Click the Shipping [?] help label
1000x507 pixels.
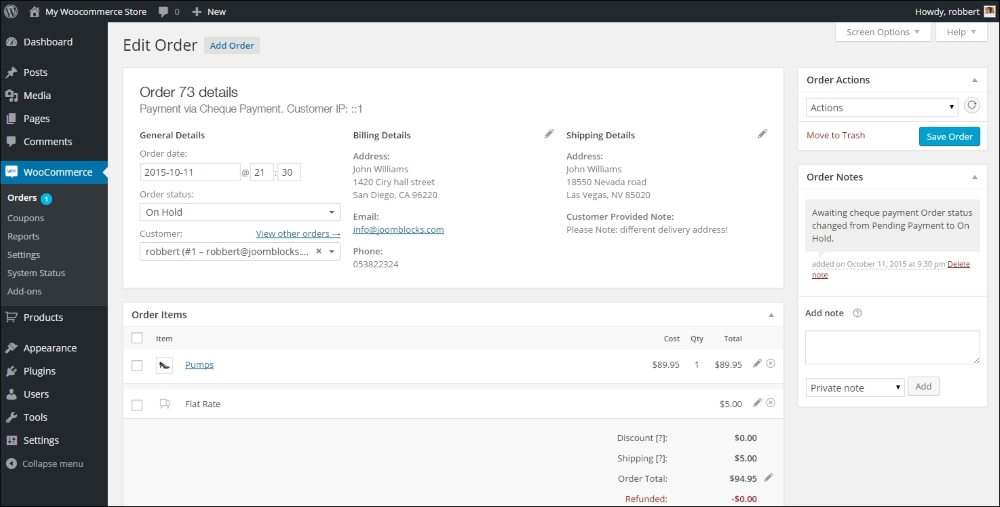point(642,459)
